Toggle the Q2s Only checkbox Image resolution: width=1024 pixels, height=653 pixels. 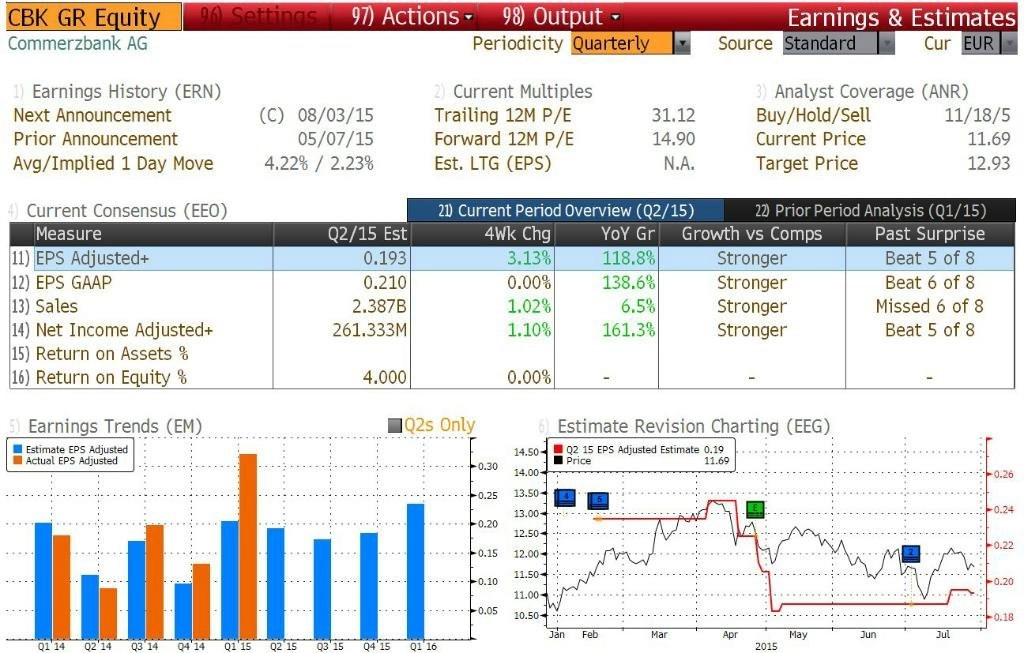point(394,426)
